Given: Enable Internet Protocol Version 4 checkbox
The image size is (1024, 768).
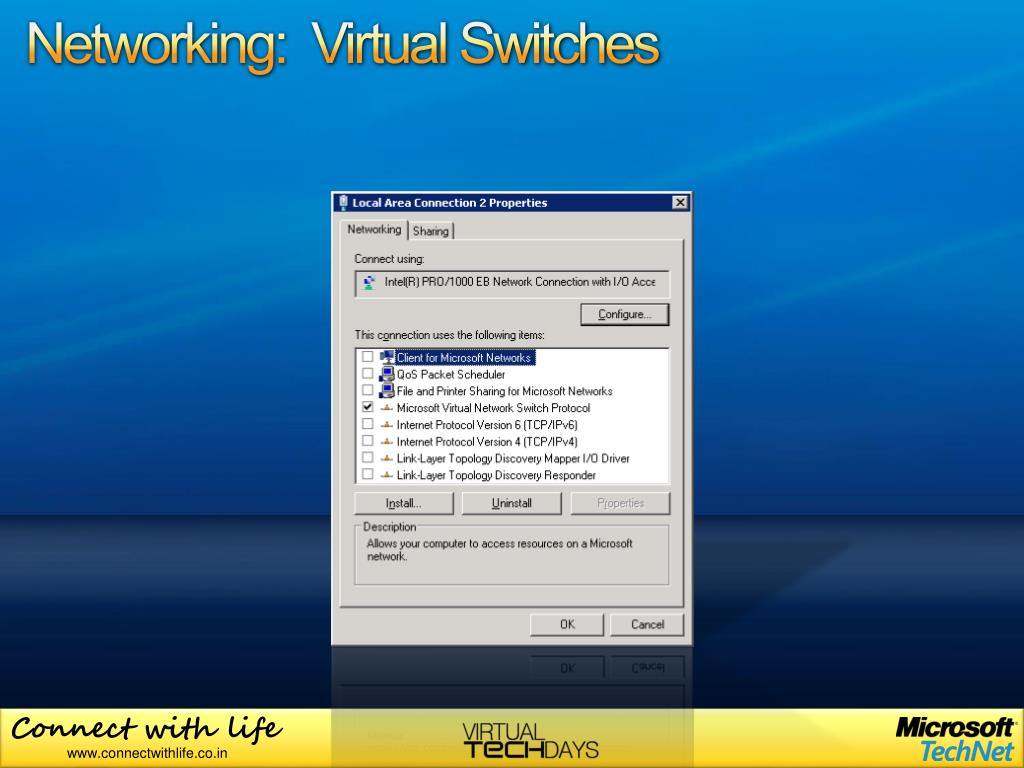Looking at the screenshot, I should coord(368,440).
